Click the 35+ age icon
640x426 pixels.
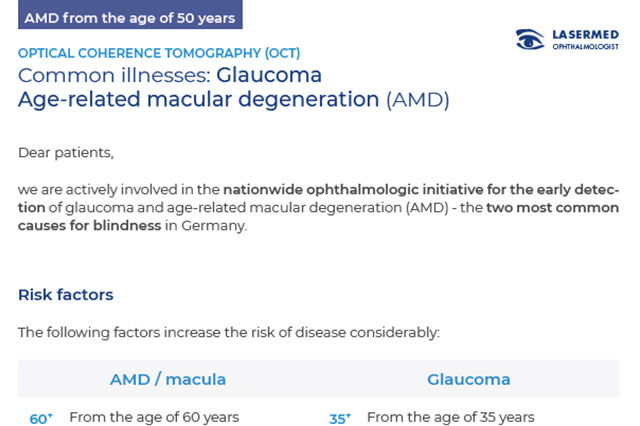tap(340, 419)
